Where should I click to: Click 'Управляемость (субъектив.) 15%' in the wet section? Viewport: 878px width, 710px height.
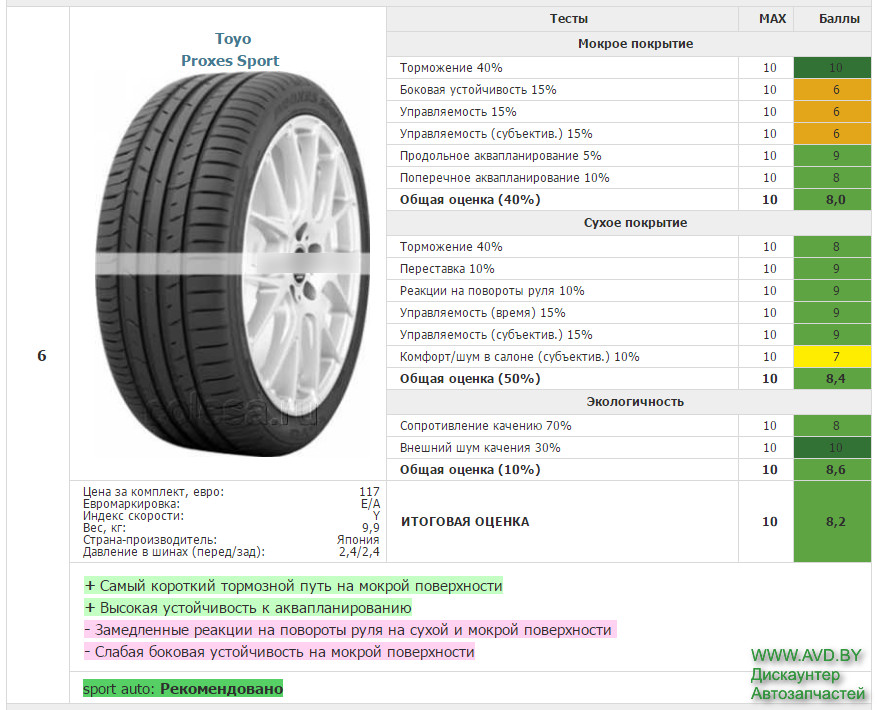tap(496, 134)
